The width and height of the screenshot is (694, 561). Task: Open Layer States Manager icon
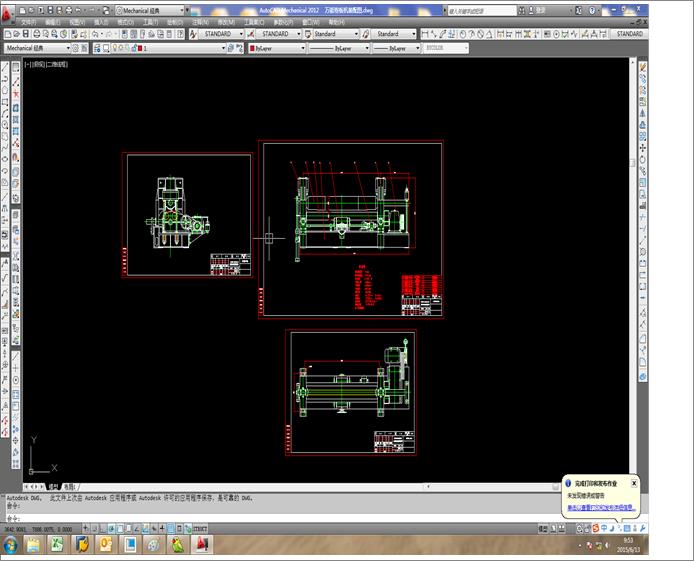coord(106,48)
